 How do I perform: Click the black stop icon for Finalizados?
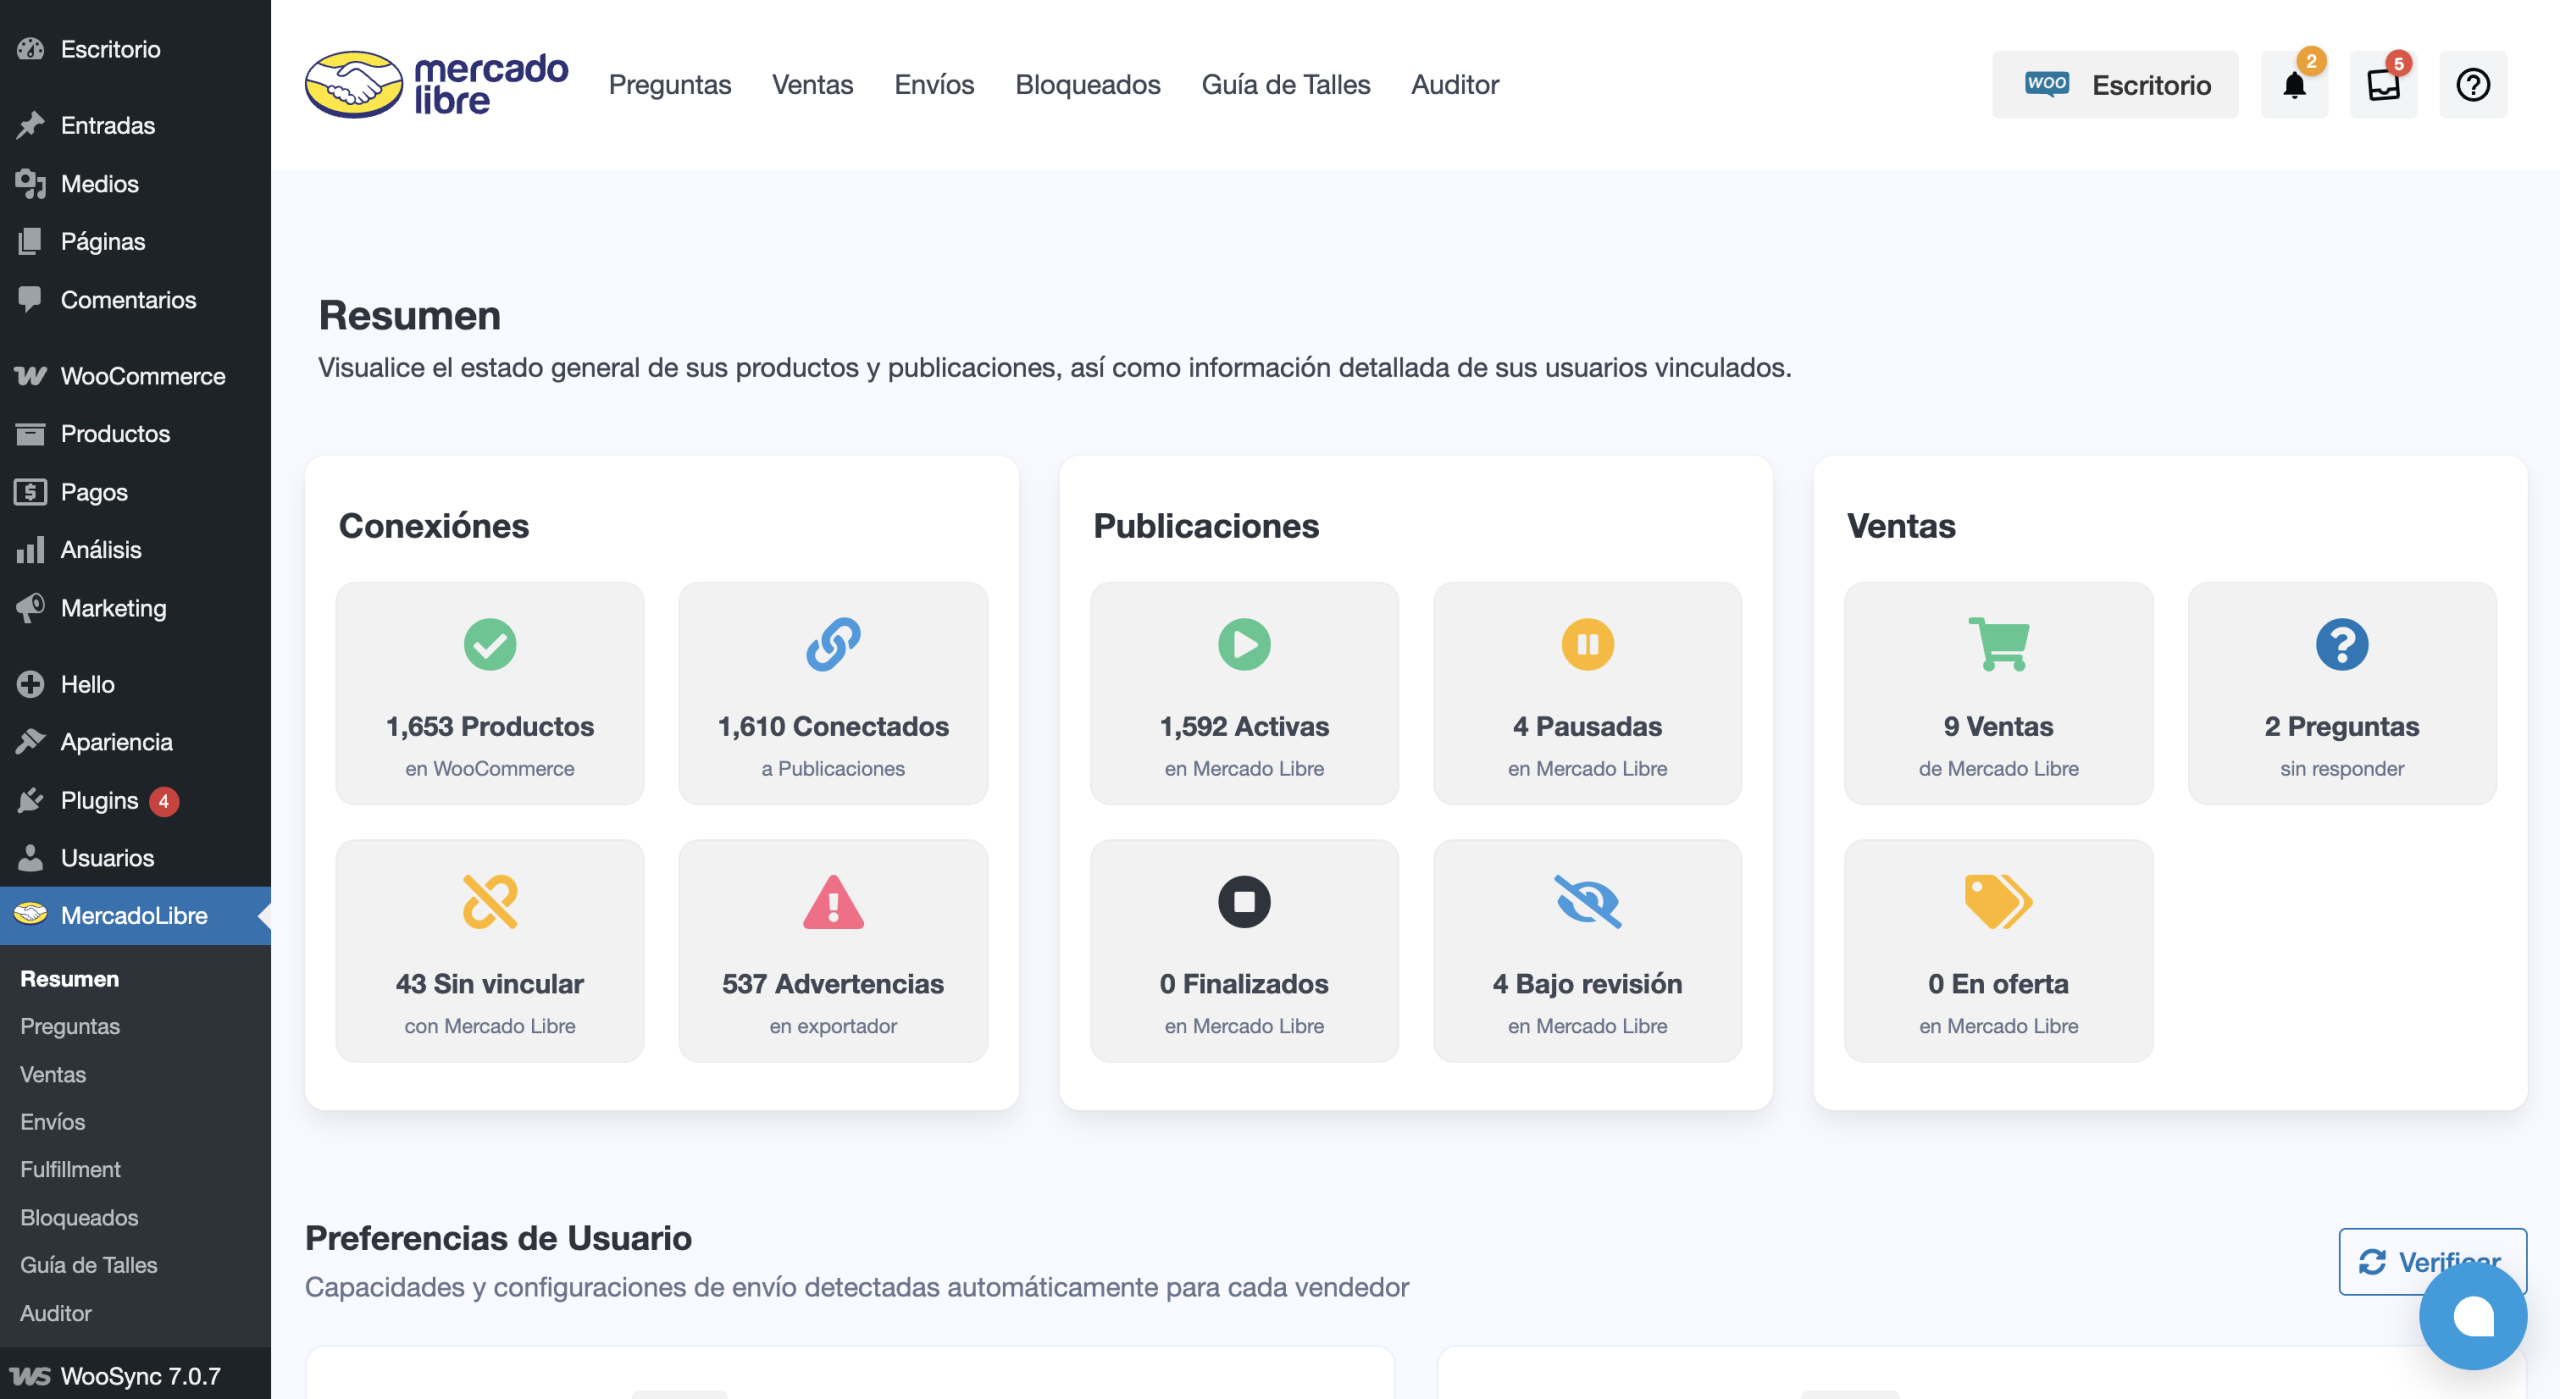coord(1244,902)
